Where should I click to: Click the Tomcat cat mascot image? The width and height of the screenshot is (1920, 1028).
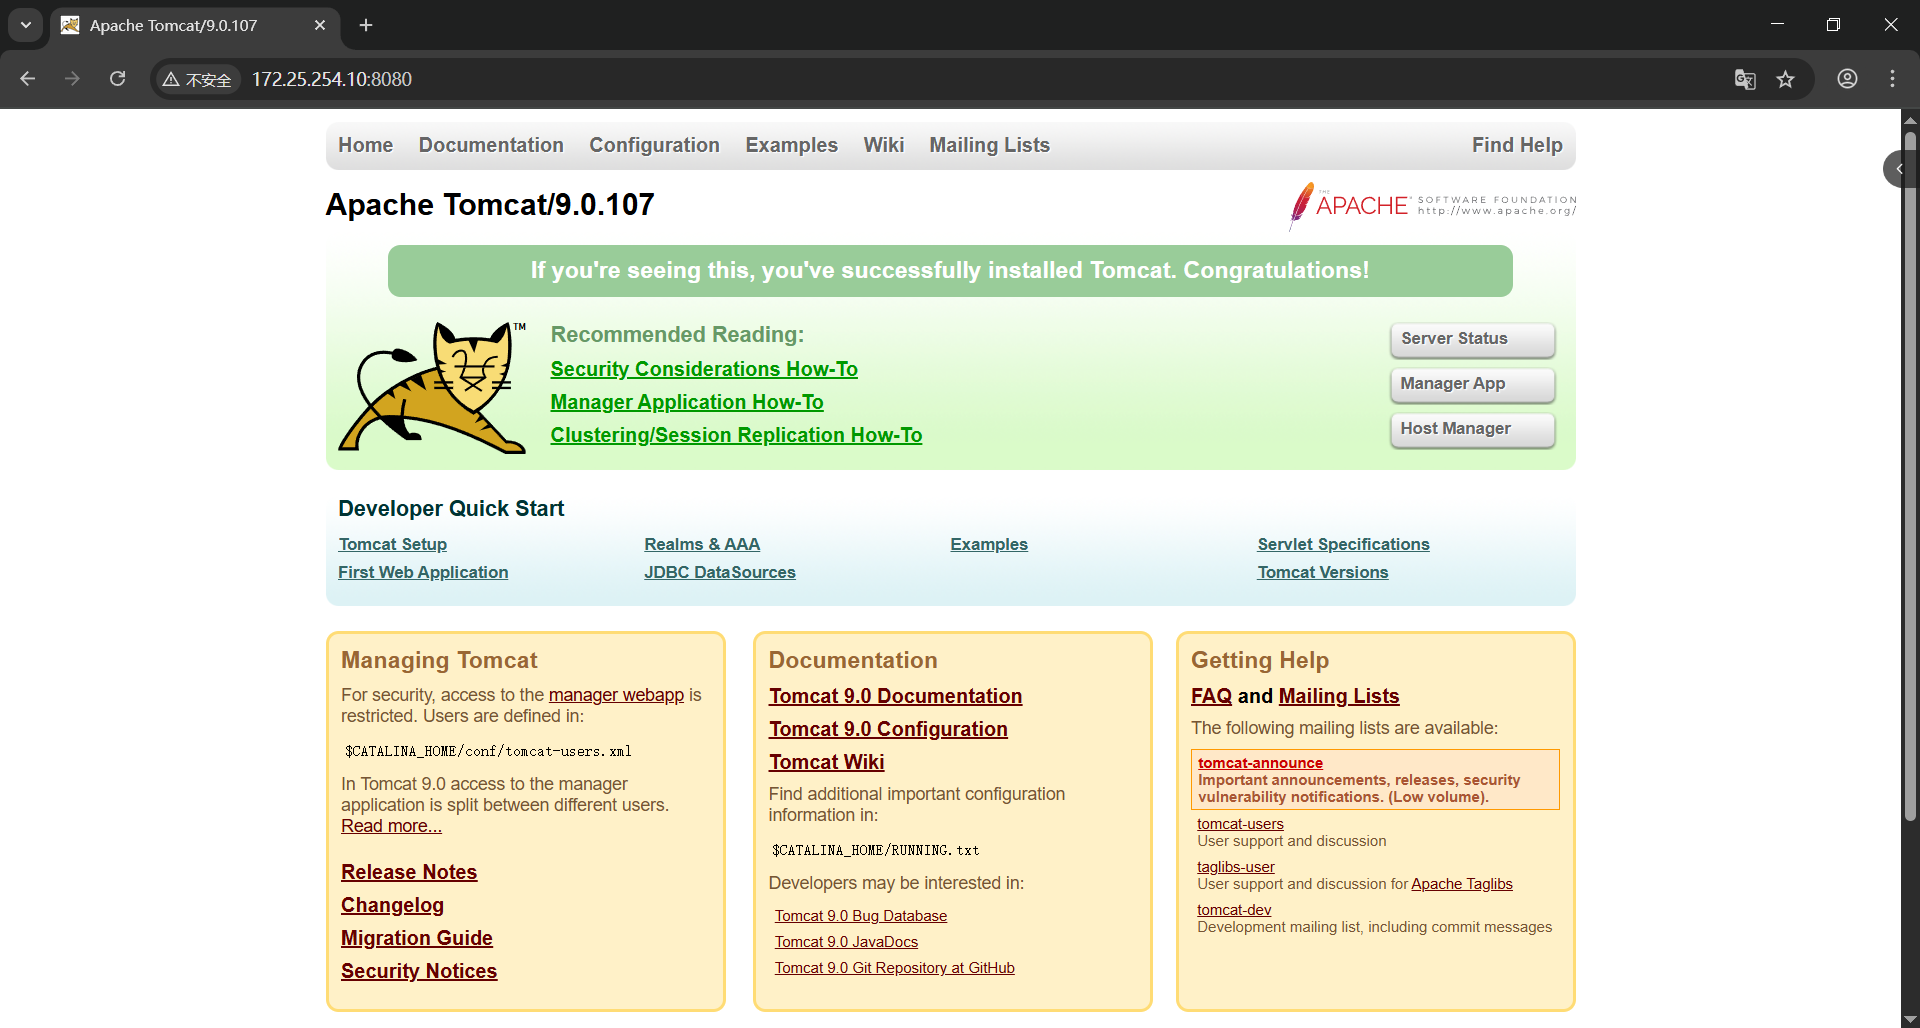(432, 387)
